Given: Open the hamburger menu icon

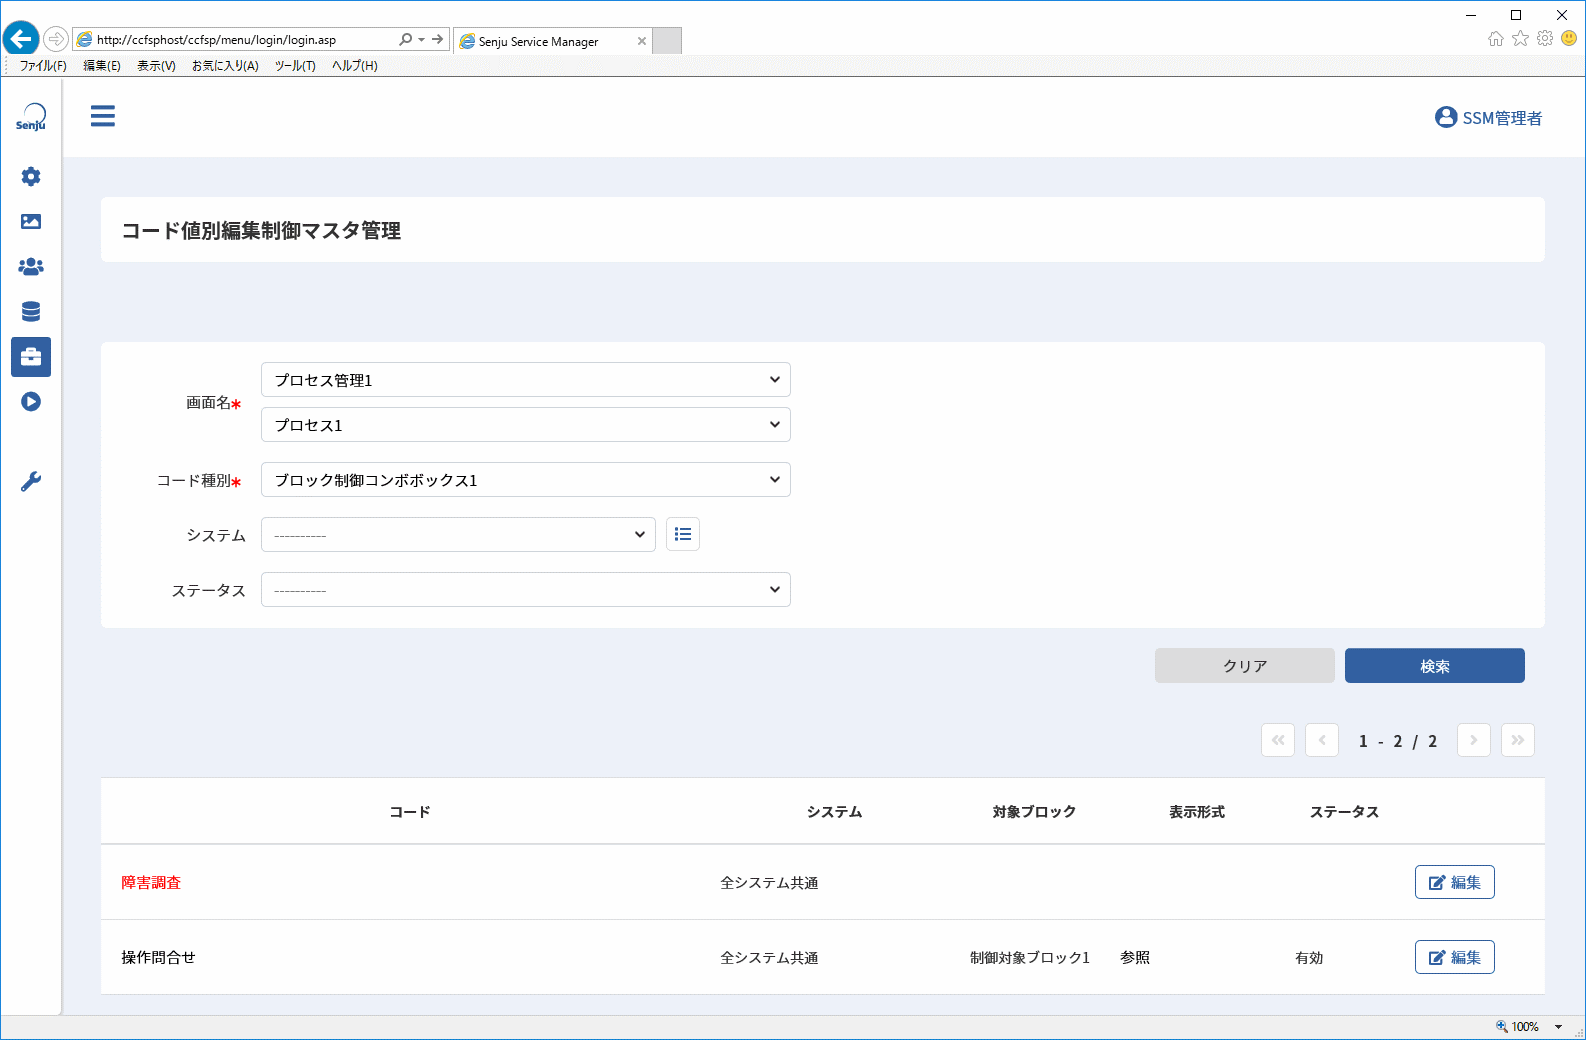Looking at the screenshot, I should click(103, 116).
